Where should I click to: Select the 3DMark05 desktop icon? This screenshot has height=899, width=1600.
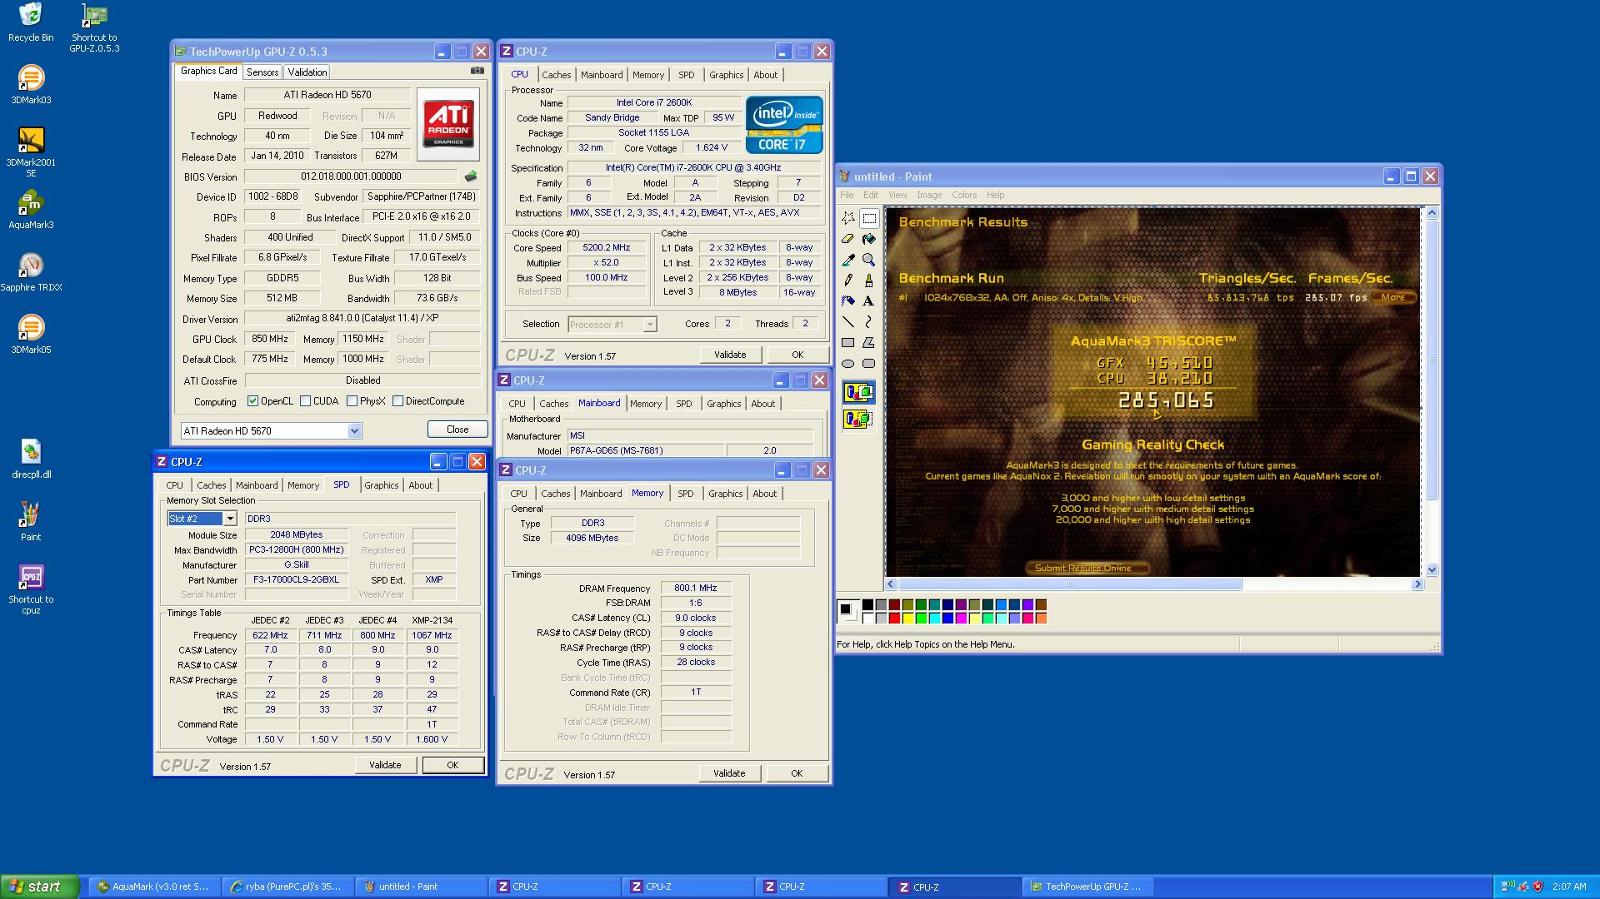(31, 334)
